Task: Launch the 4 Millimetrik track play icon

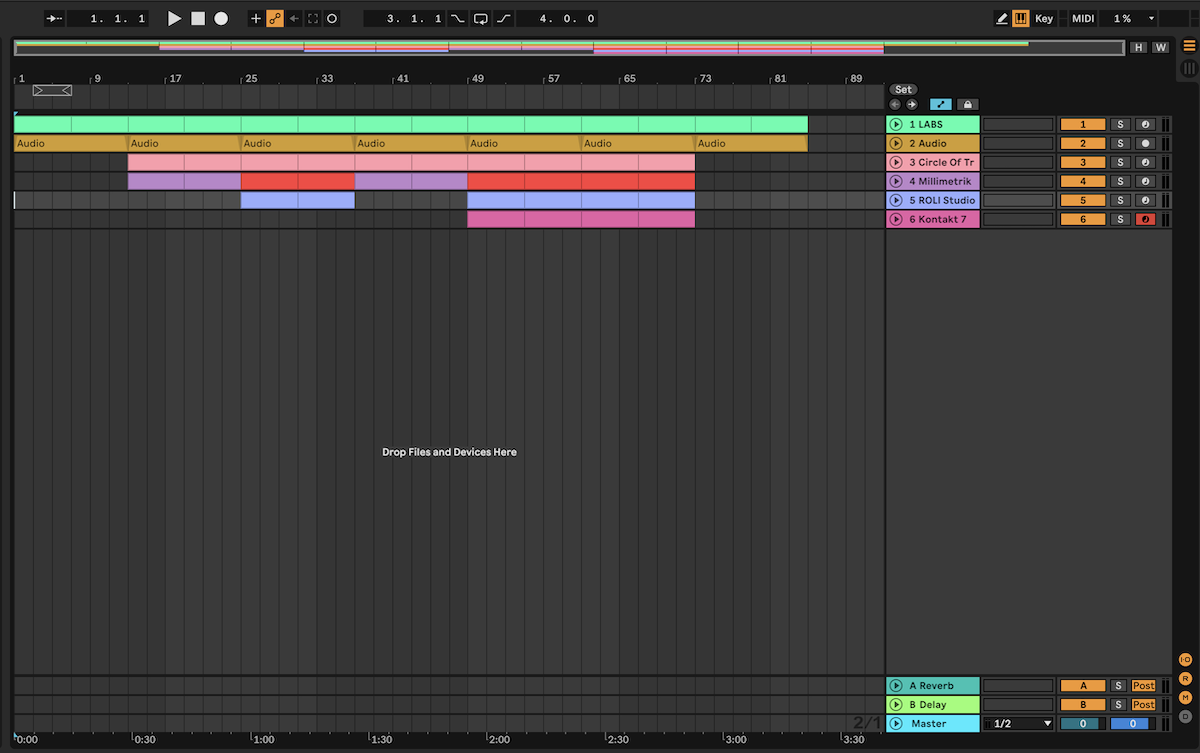Action: pyautogui.click(x=896, y=181)
